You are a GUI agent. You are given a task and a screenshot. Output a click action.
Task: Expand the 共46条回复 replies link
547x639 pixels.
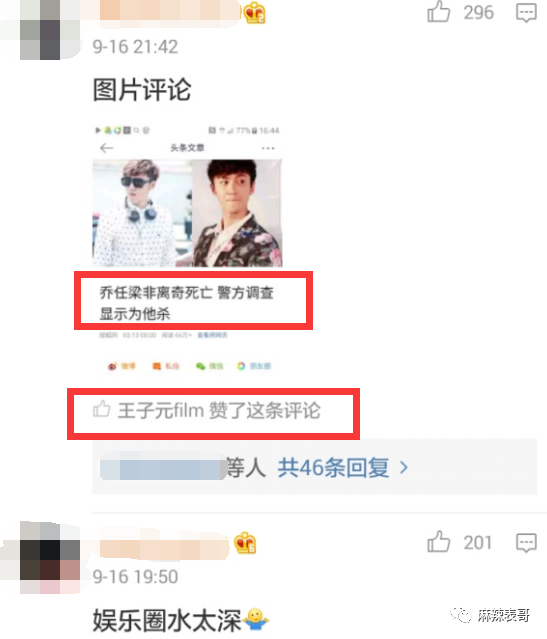pyautogui.click(x=333, y=467)
